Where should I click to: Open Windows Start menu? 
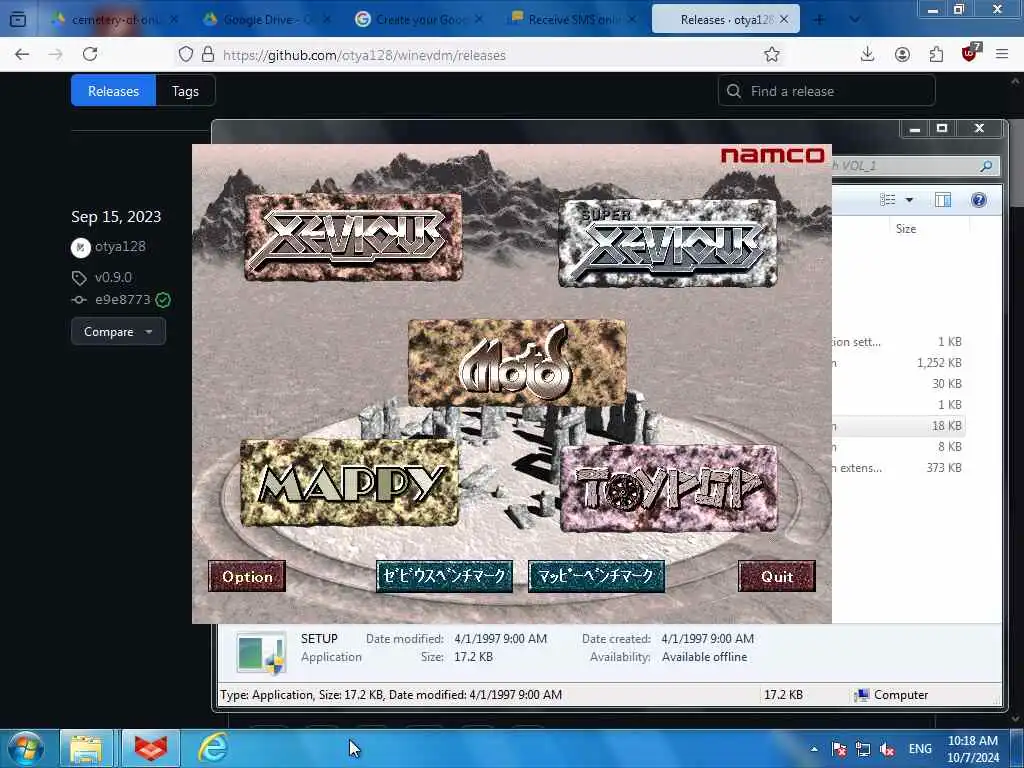26,748
